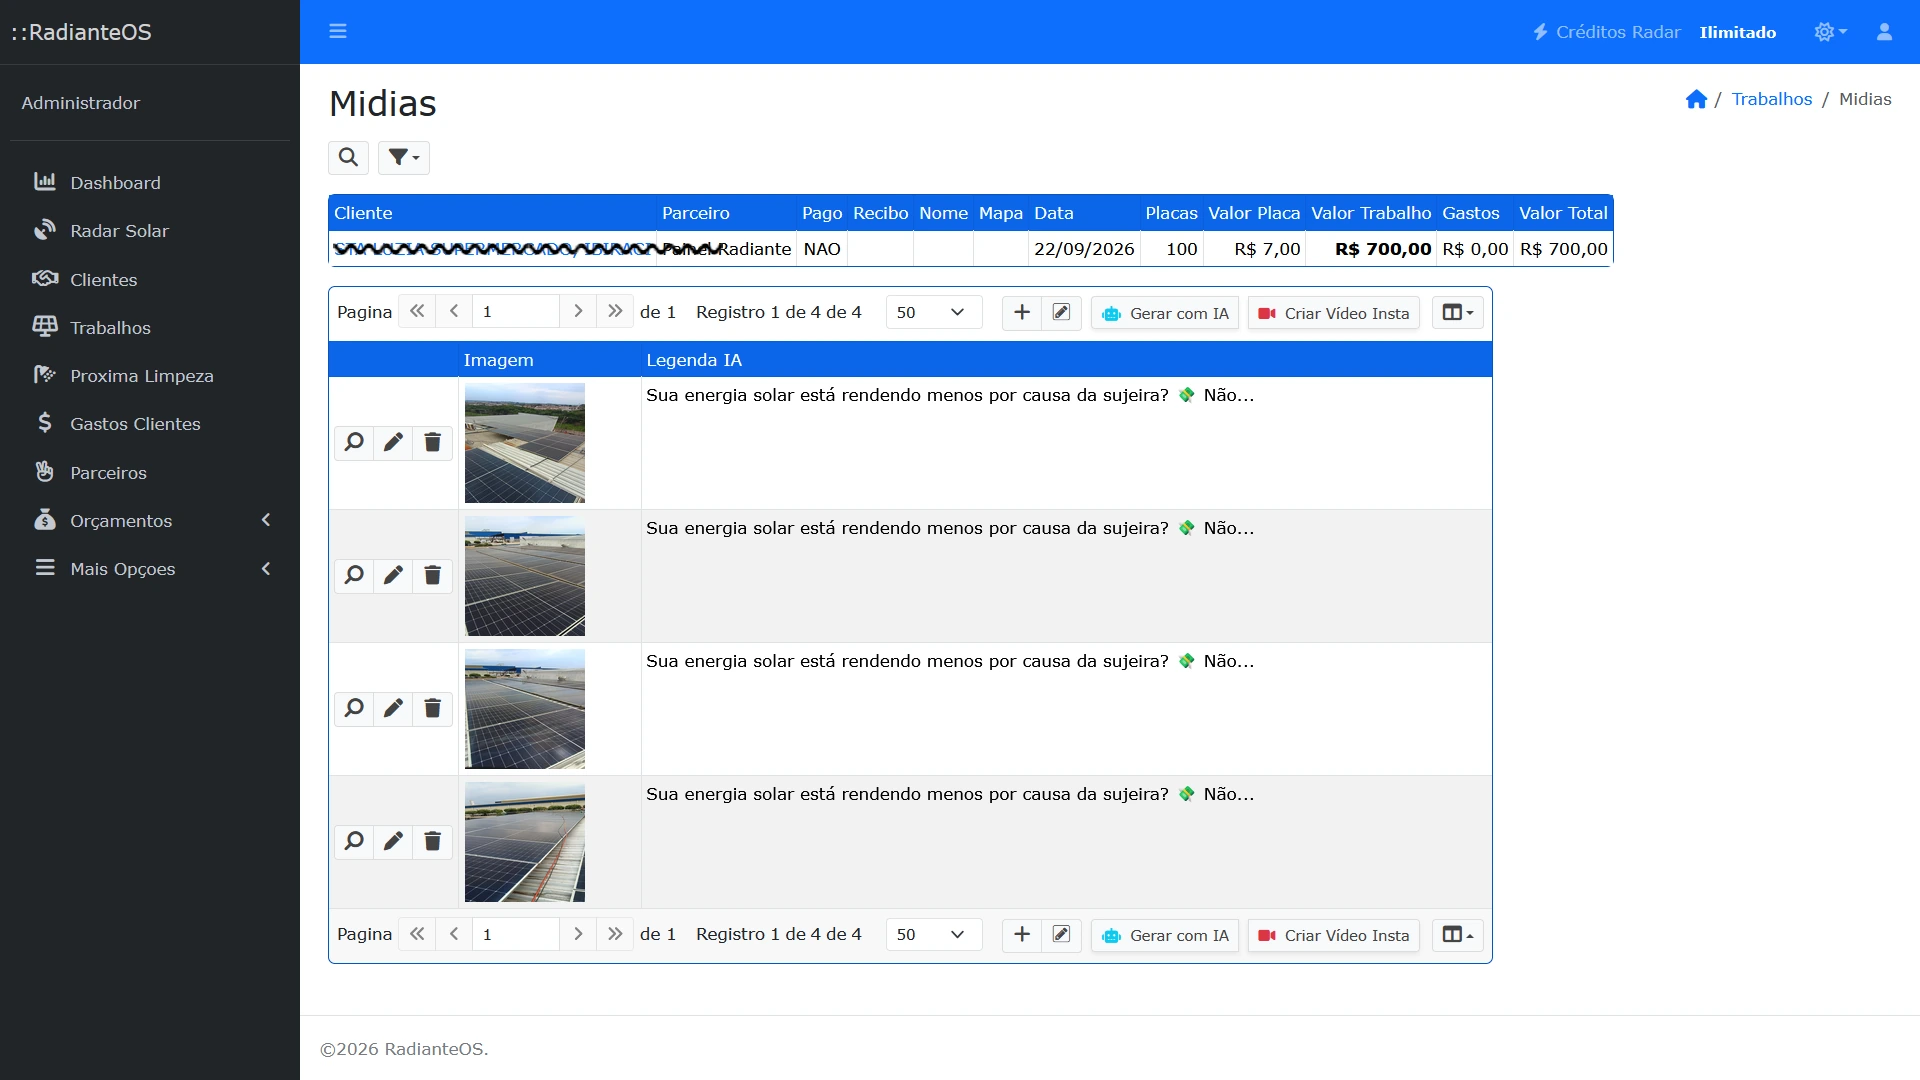This screenshot has height=1080, width=1920.
Task: Click top next-page arrow
Action: (578, 312)
